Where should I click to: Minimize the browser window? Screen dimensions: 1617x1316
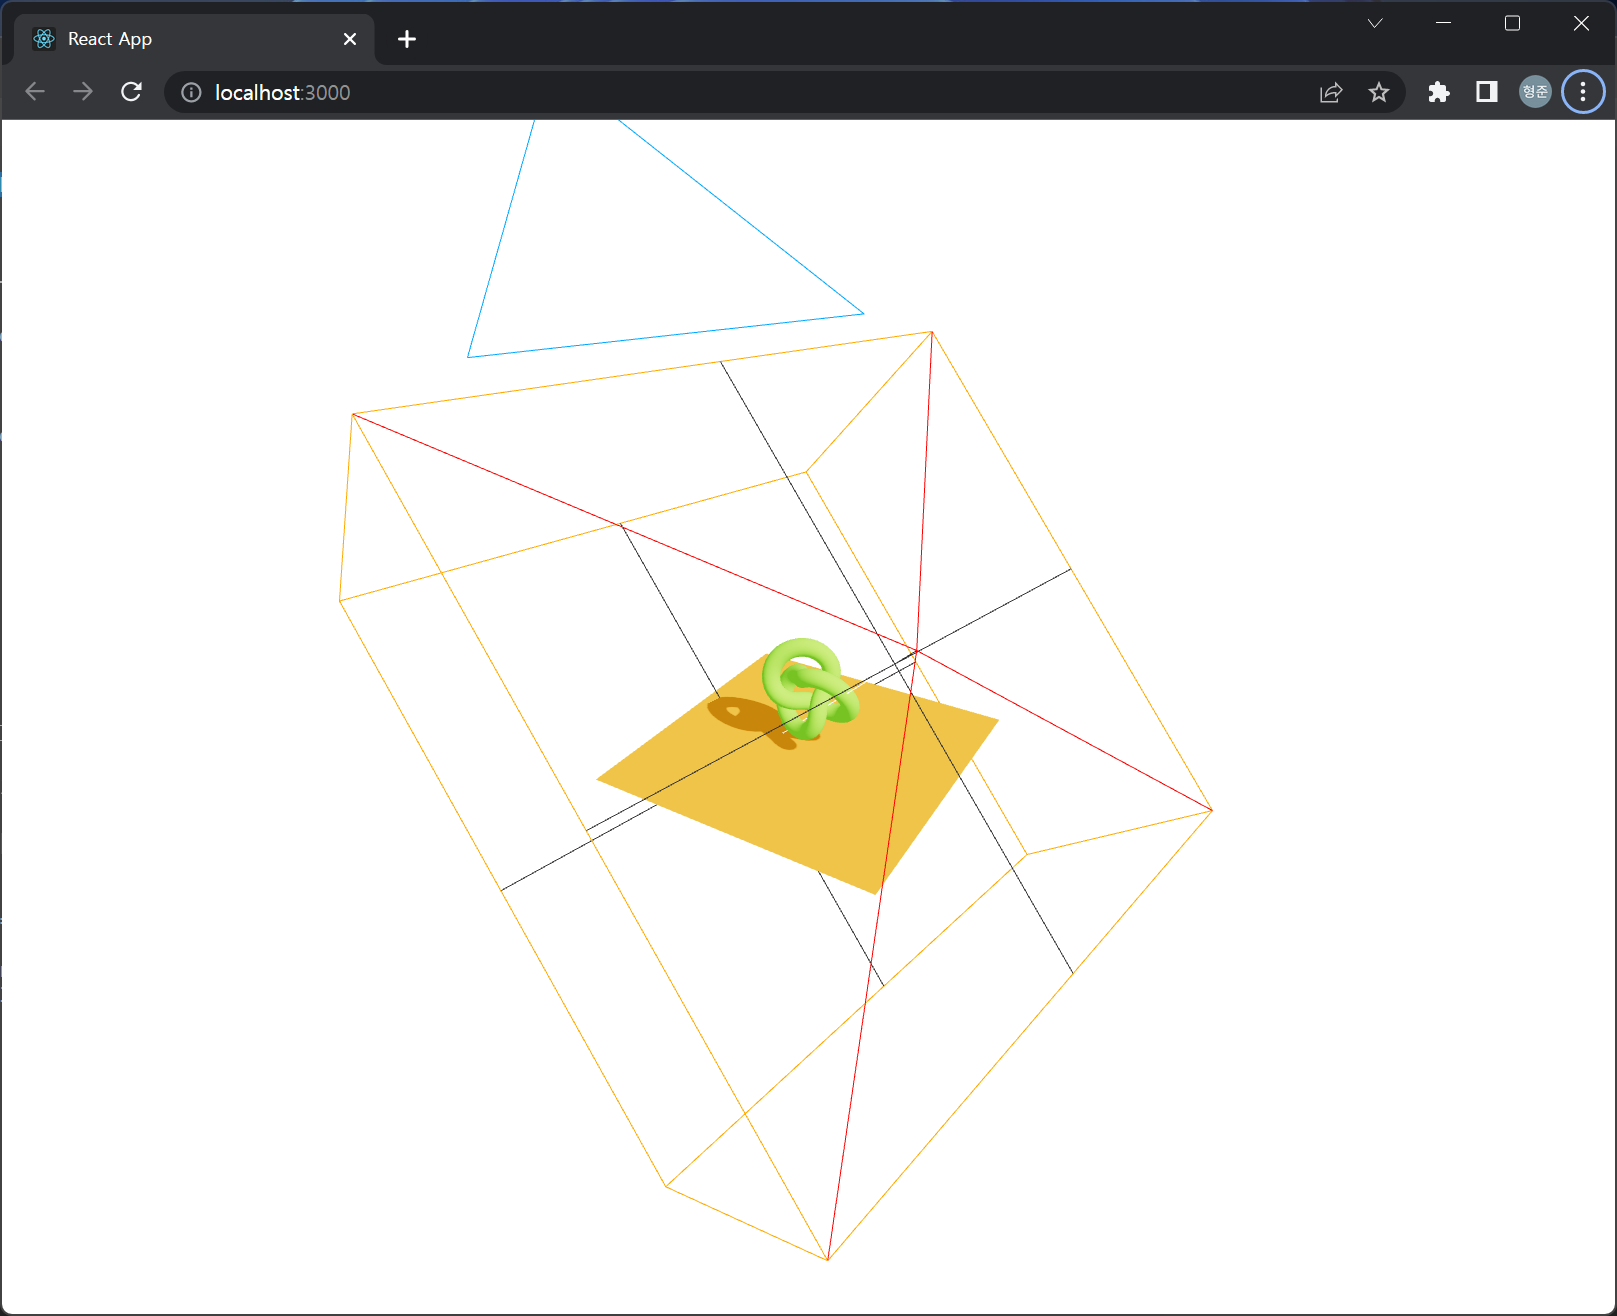[x=1443, y=23]
